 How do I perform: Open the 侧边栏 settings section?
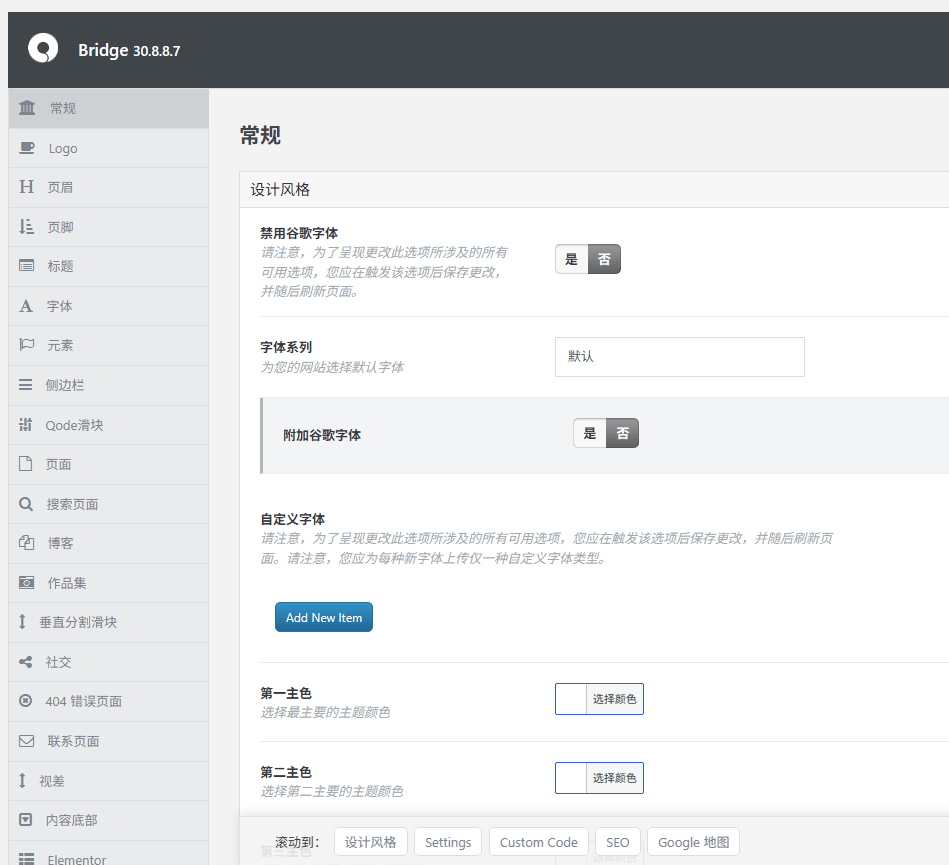(x=109, y=386)
